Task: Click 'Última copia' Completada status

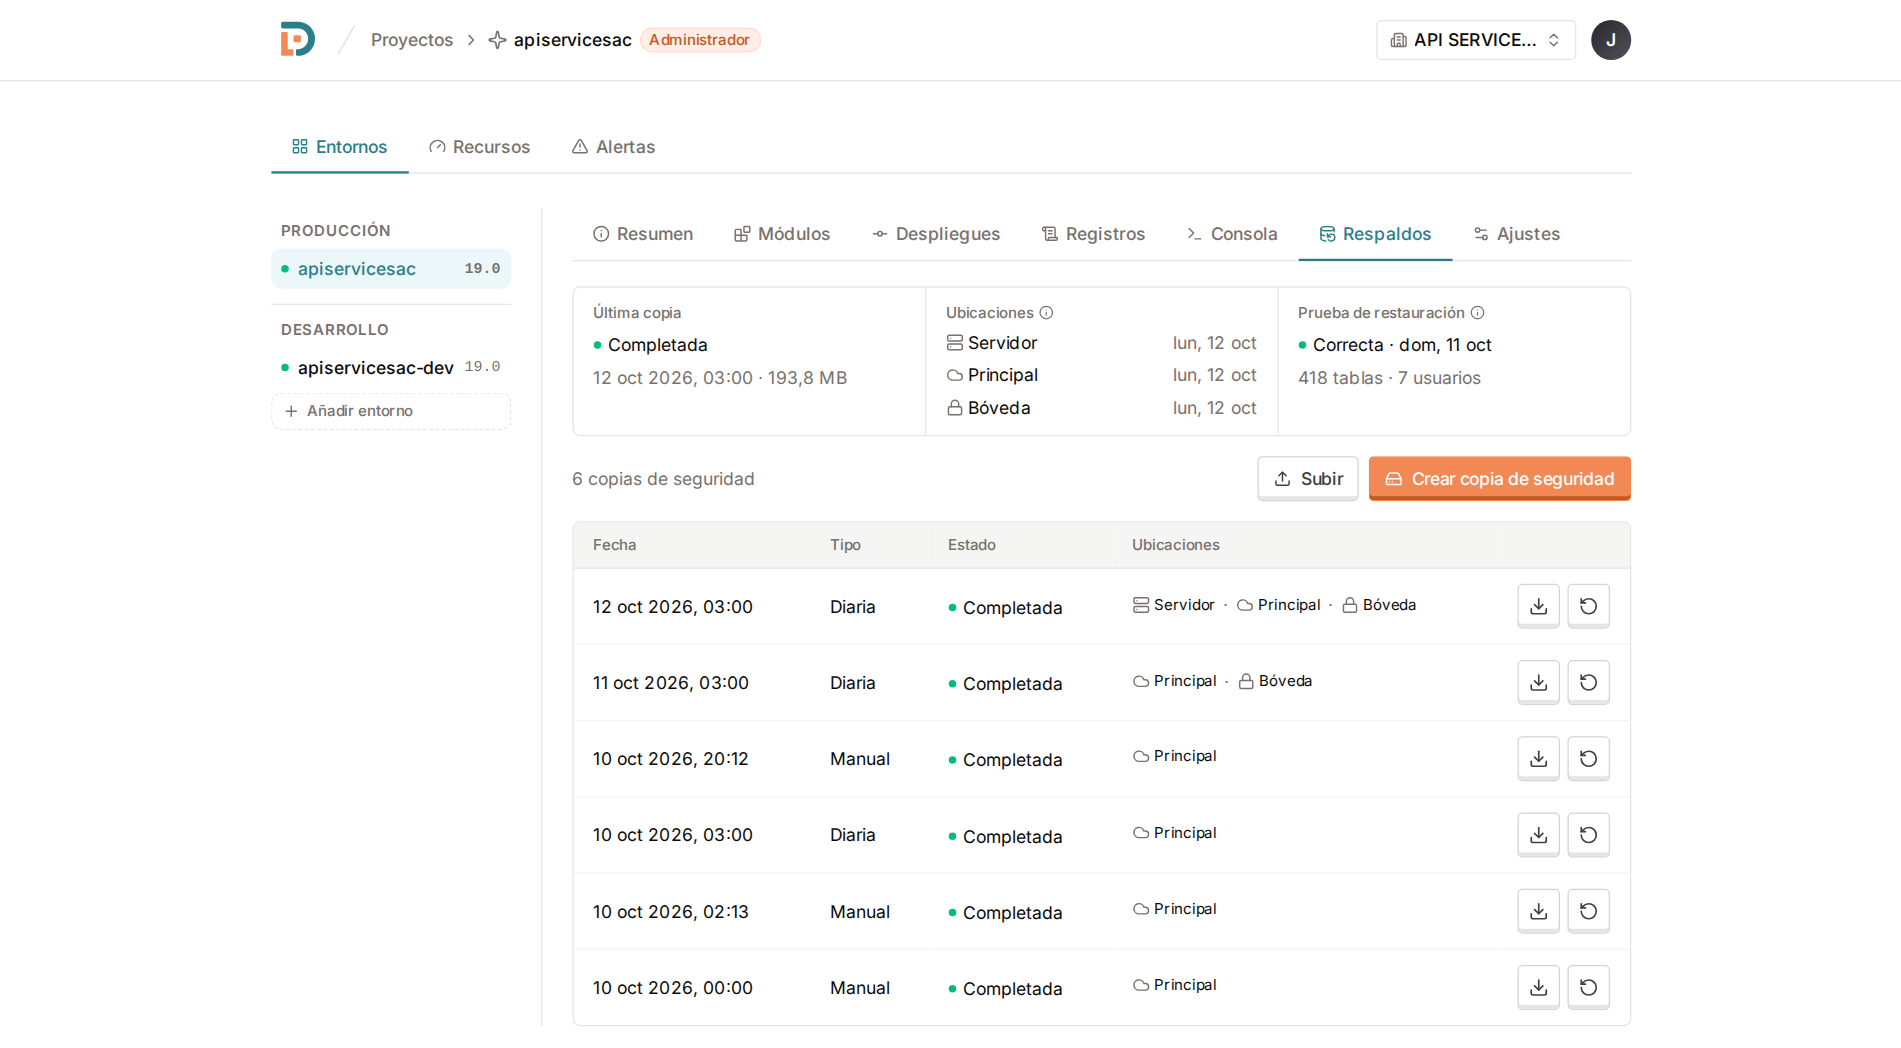Action: [x=650, y=345]
